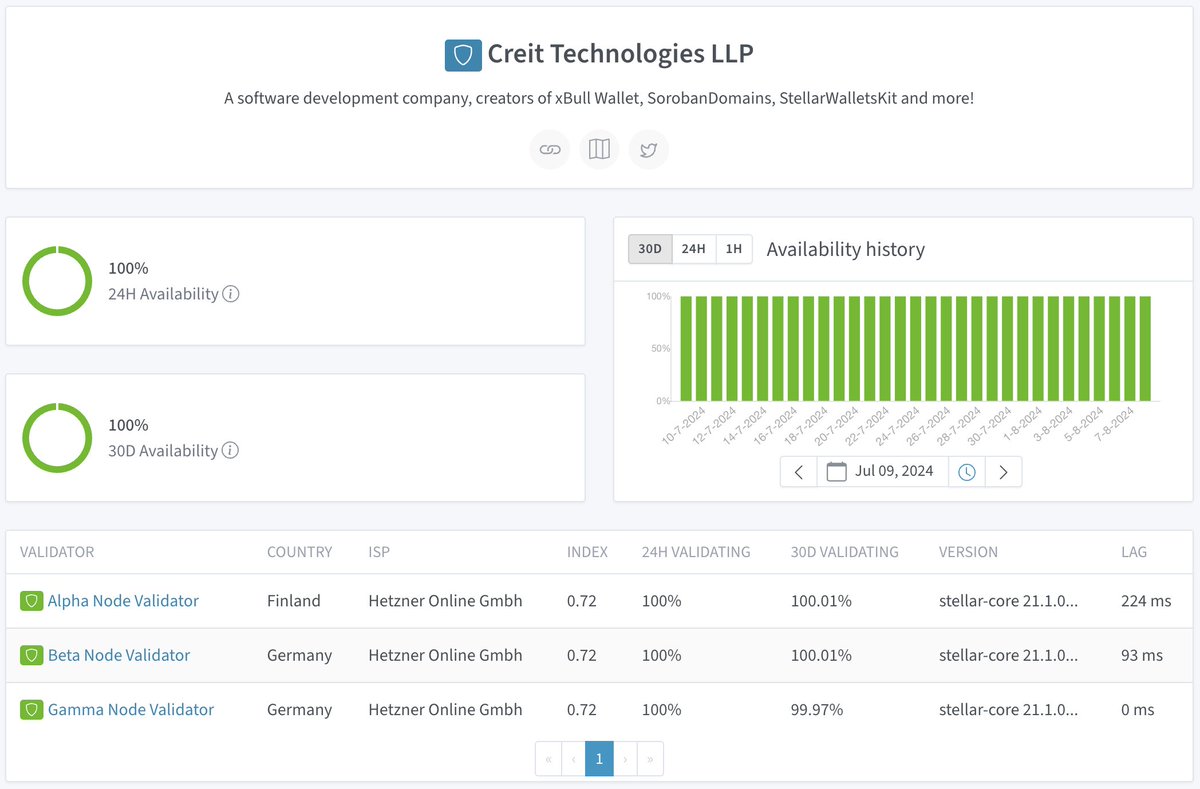Click 0 ms lag value
Viewport: 1200px width, 789px height.
point(1138,709)
